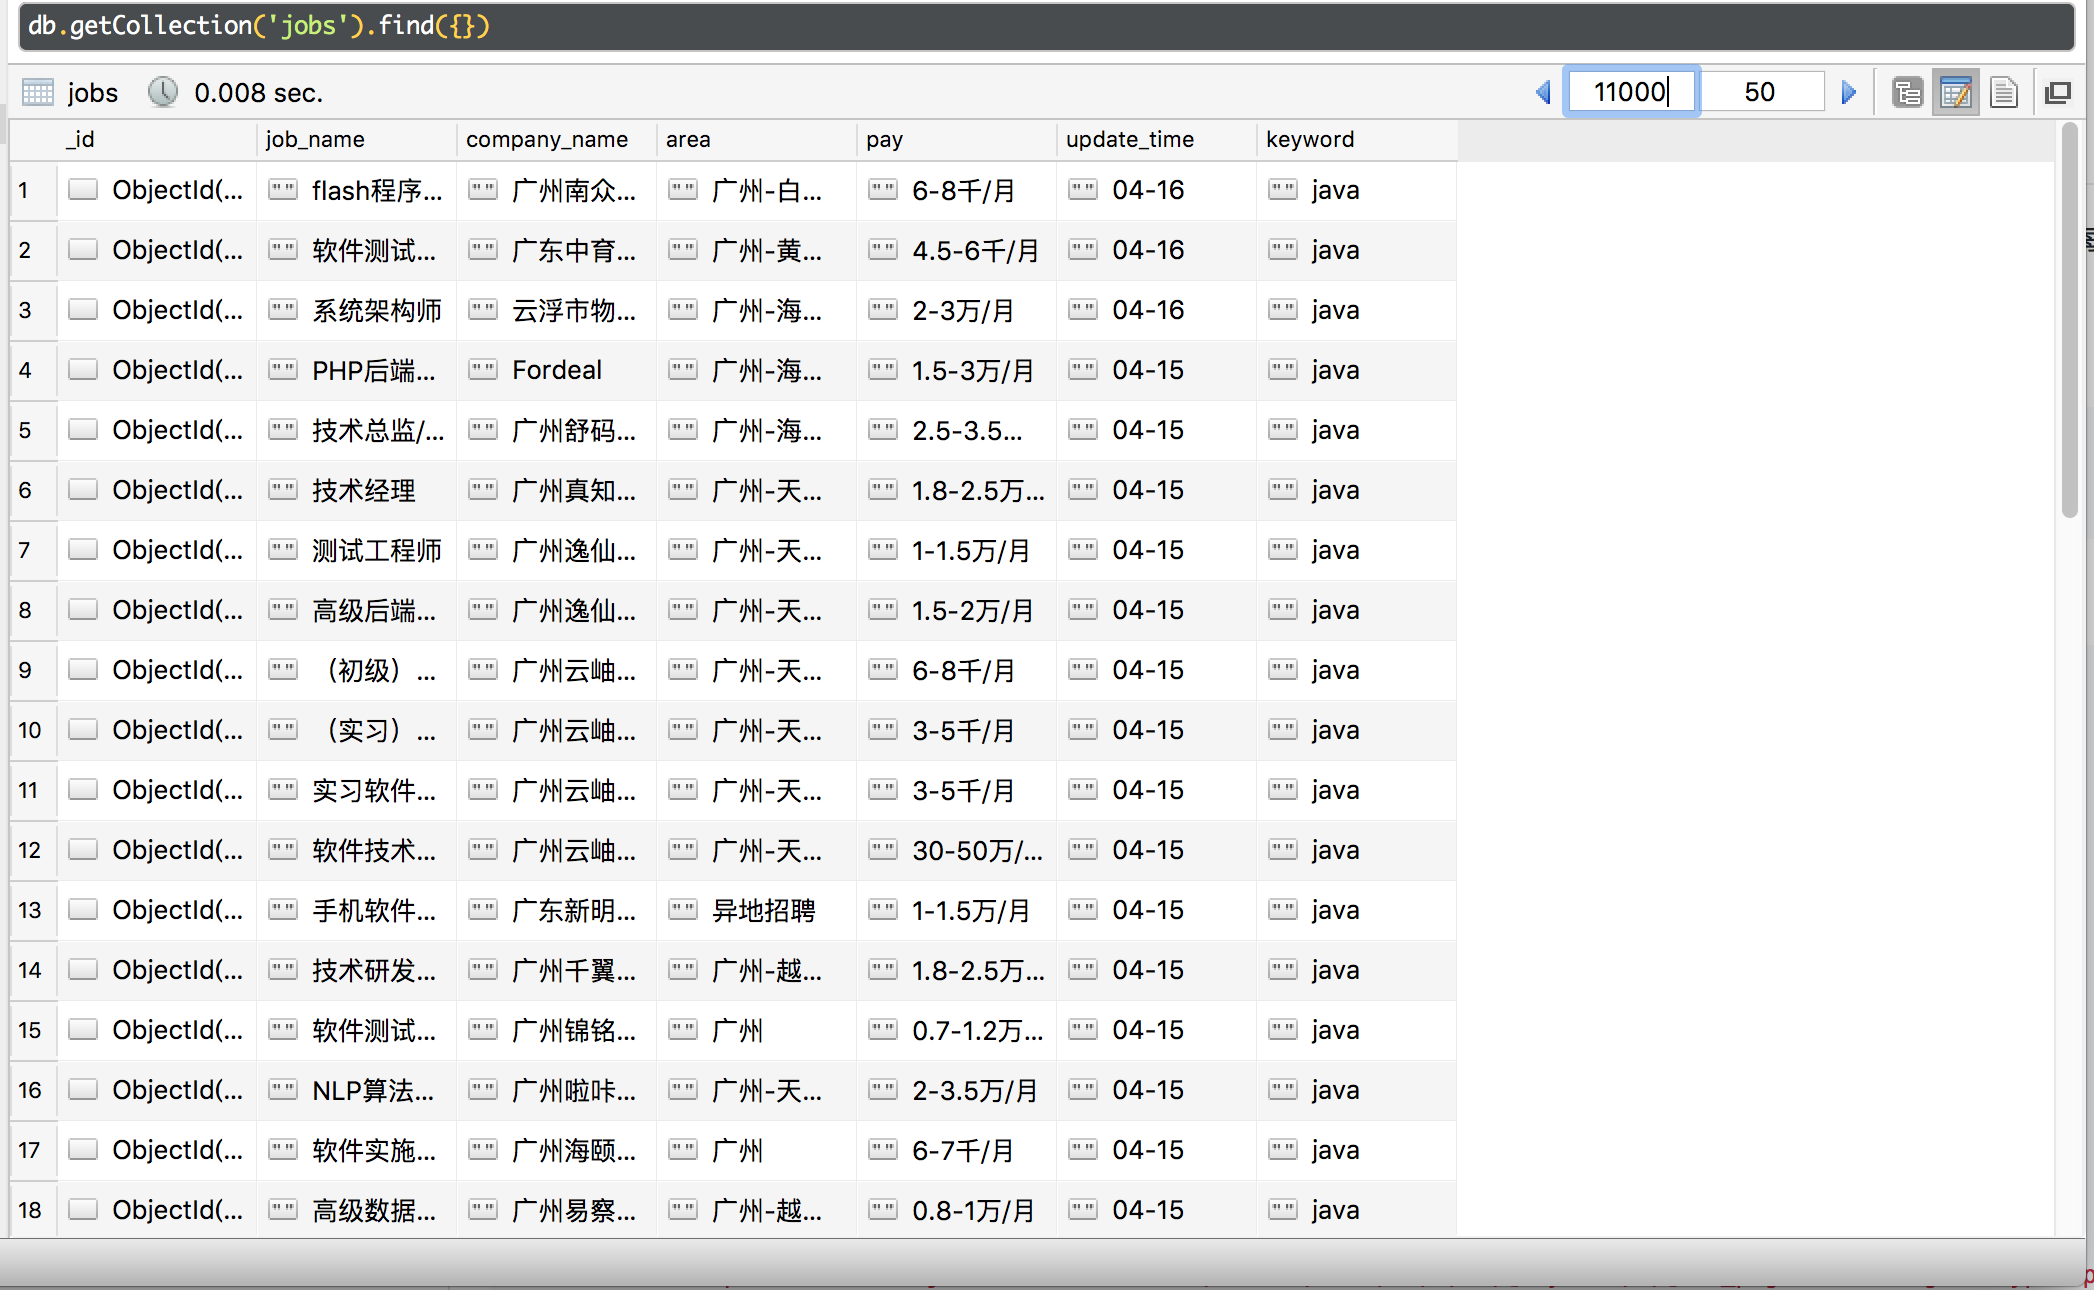Click ObjectId icon in row 1
This screenshot has height=1290, width=2094.
[83, 190]
